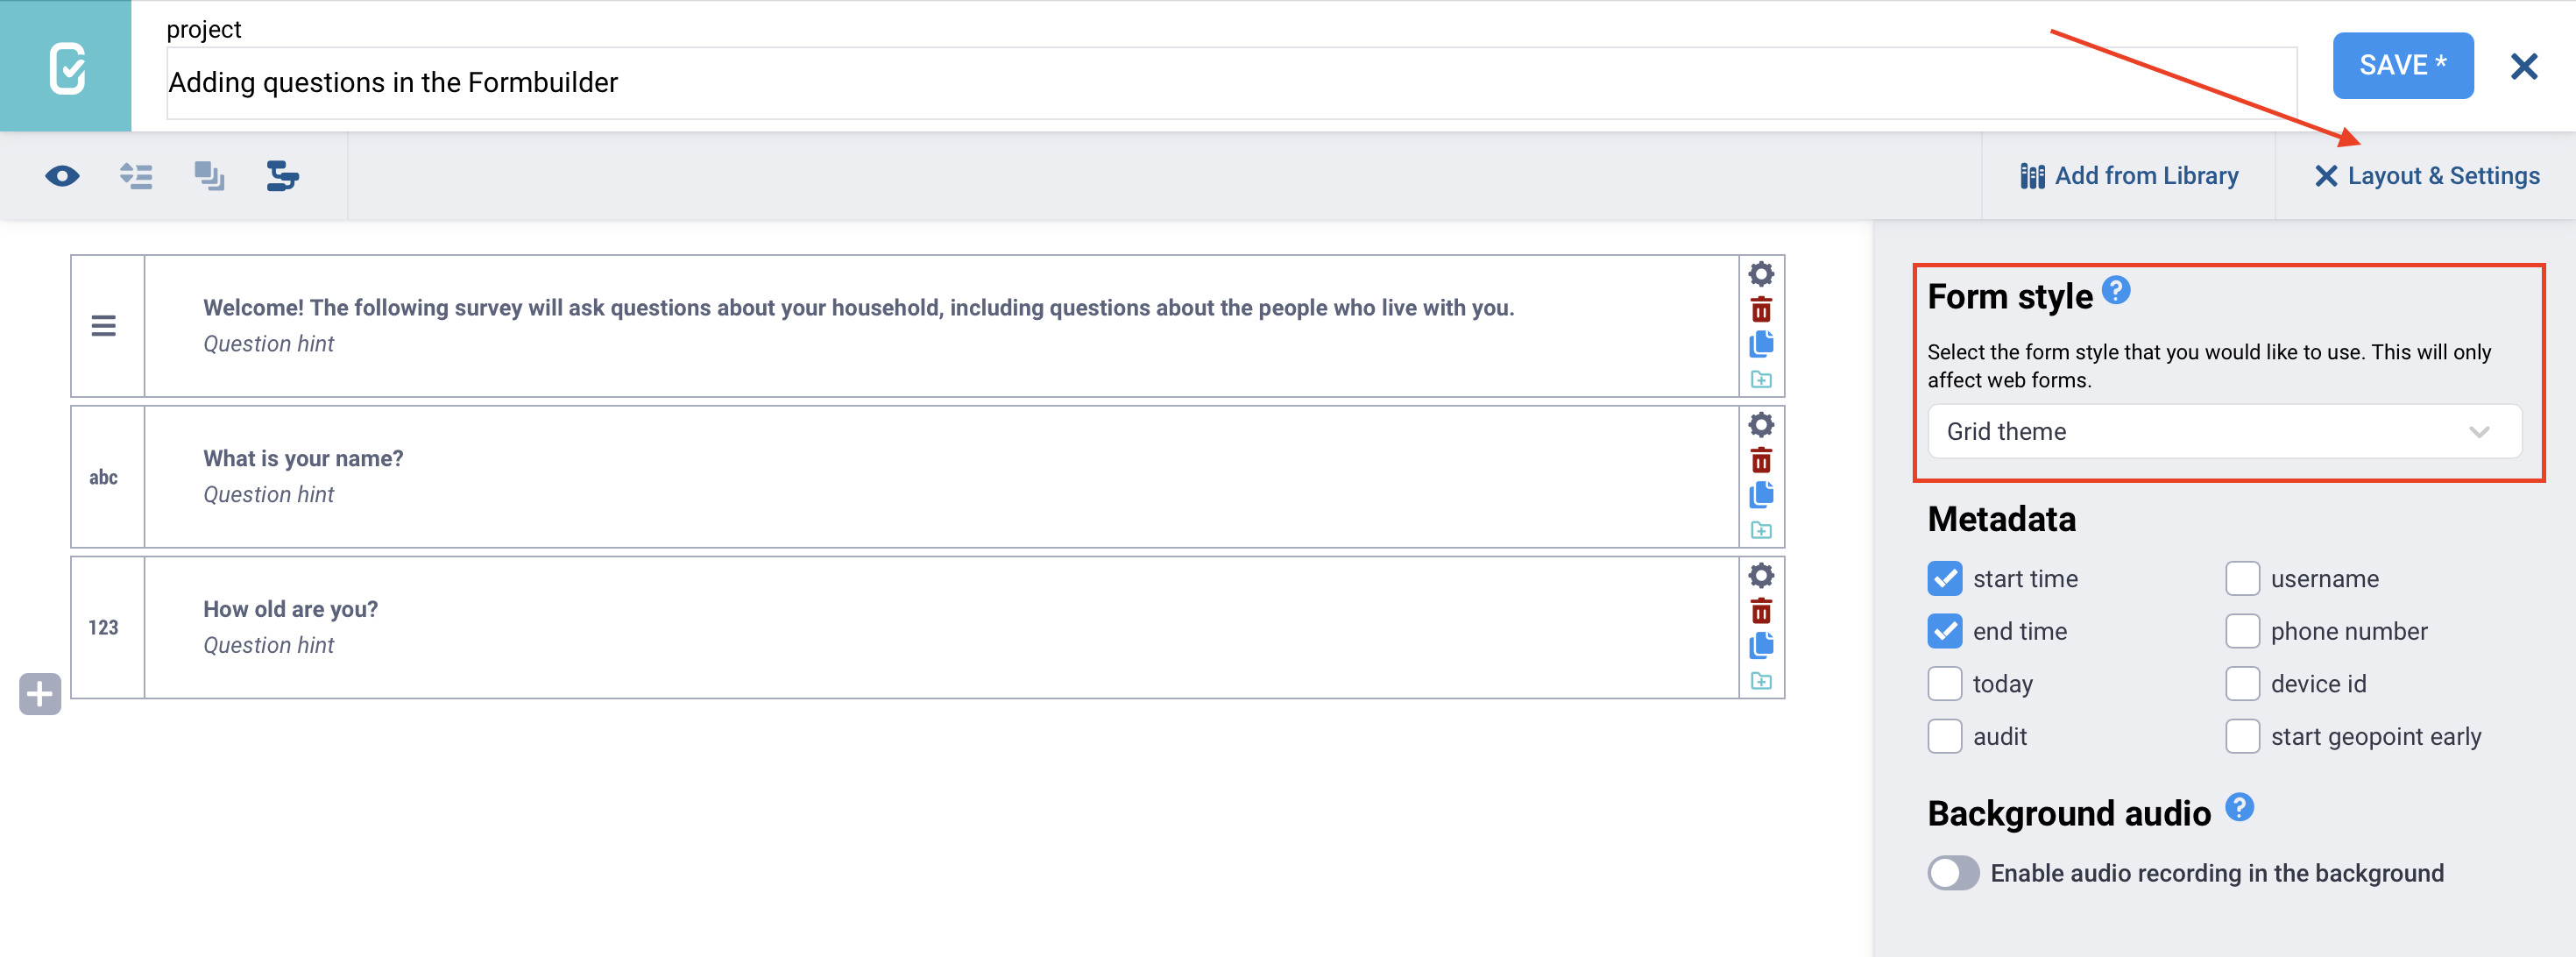Click the Form style help icon
The image size is (2576, 957).
[2116, 291]
